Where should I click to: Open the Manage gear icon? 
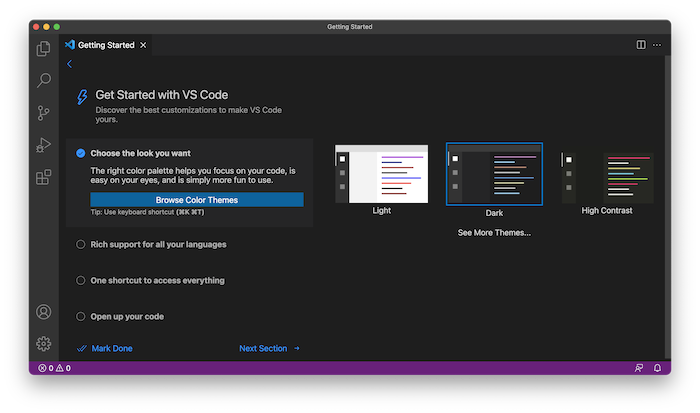[43, 344]
